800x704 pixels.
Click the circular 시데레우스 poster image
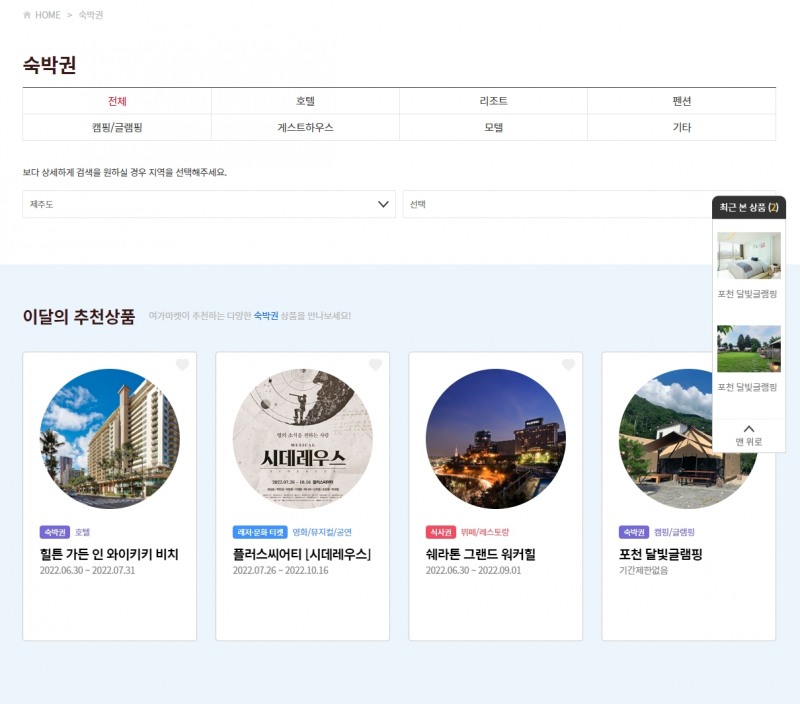pos(302,442)
